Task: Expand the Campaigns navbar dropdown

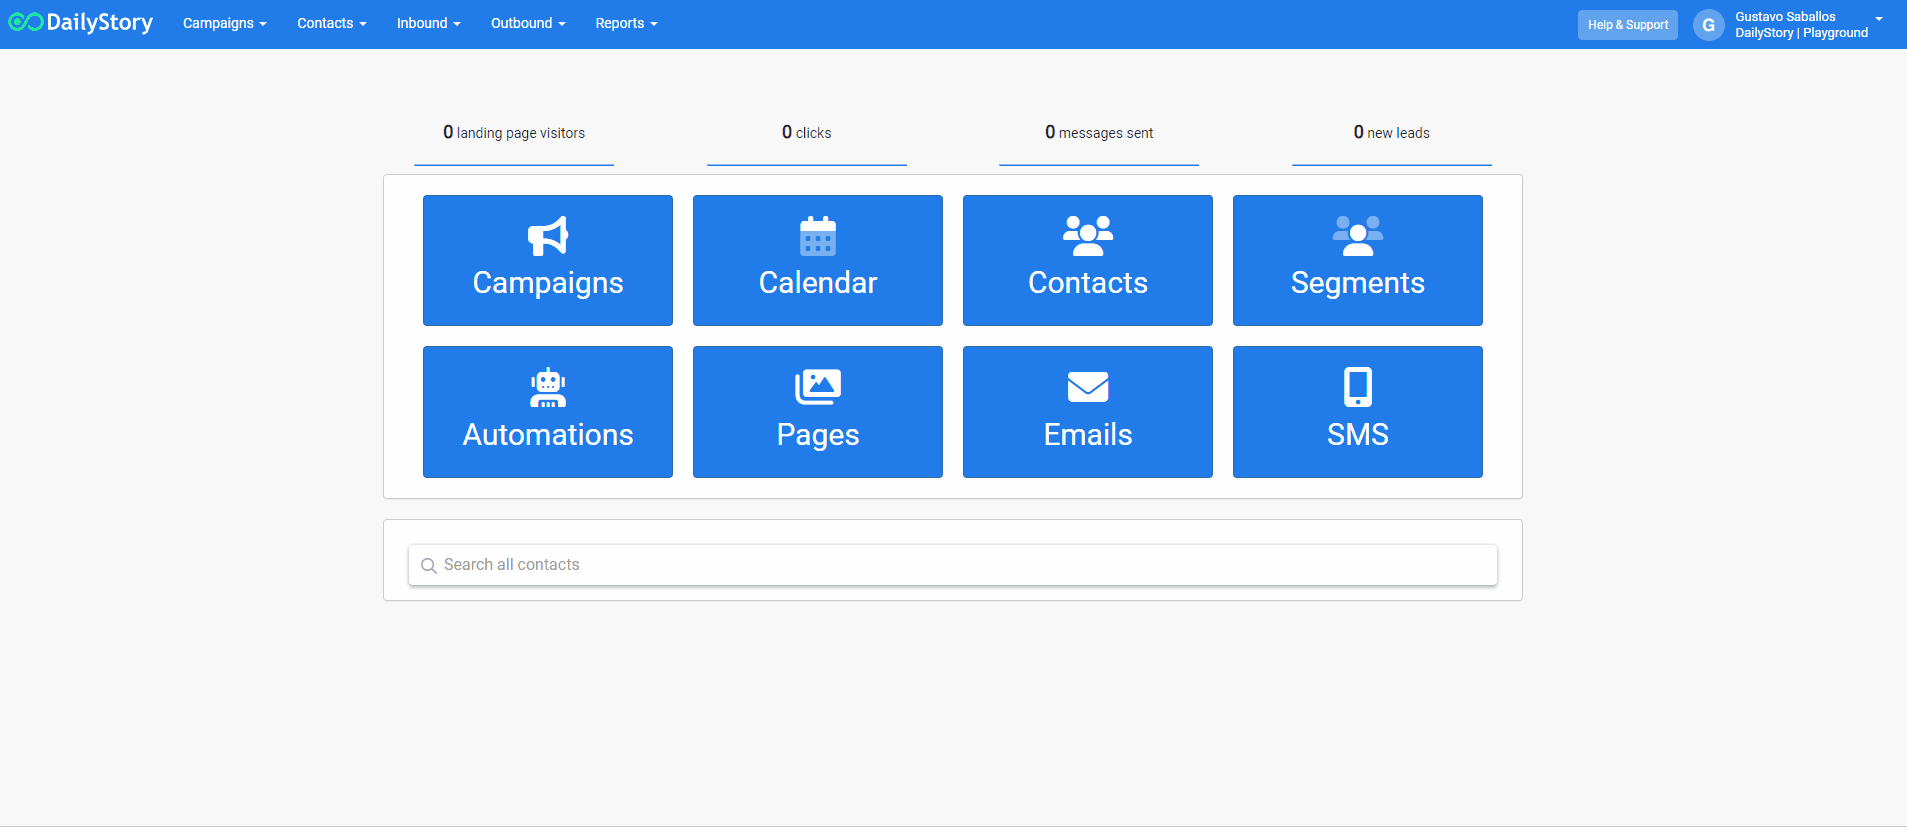Action: [225, 23]
